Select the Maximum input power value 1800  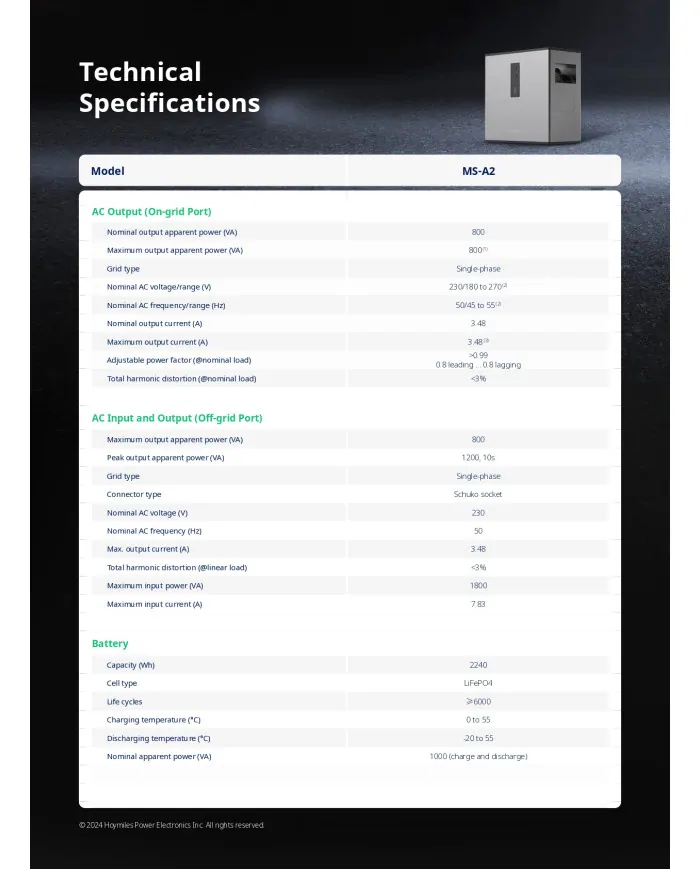478,586
